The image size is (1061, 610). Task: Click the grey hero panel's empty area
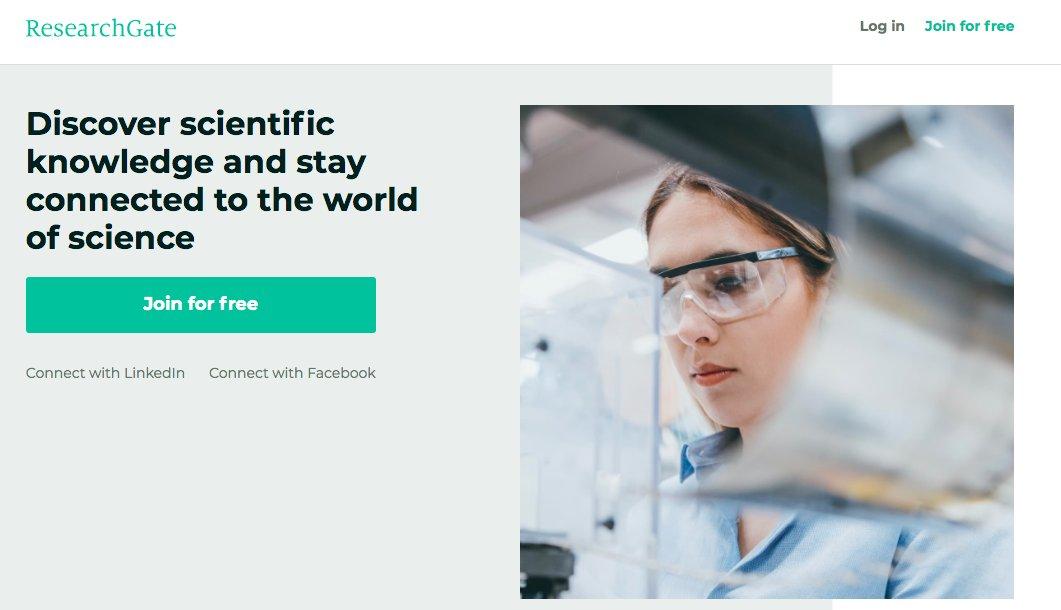tap(257, 494)
